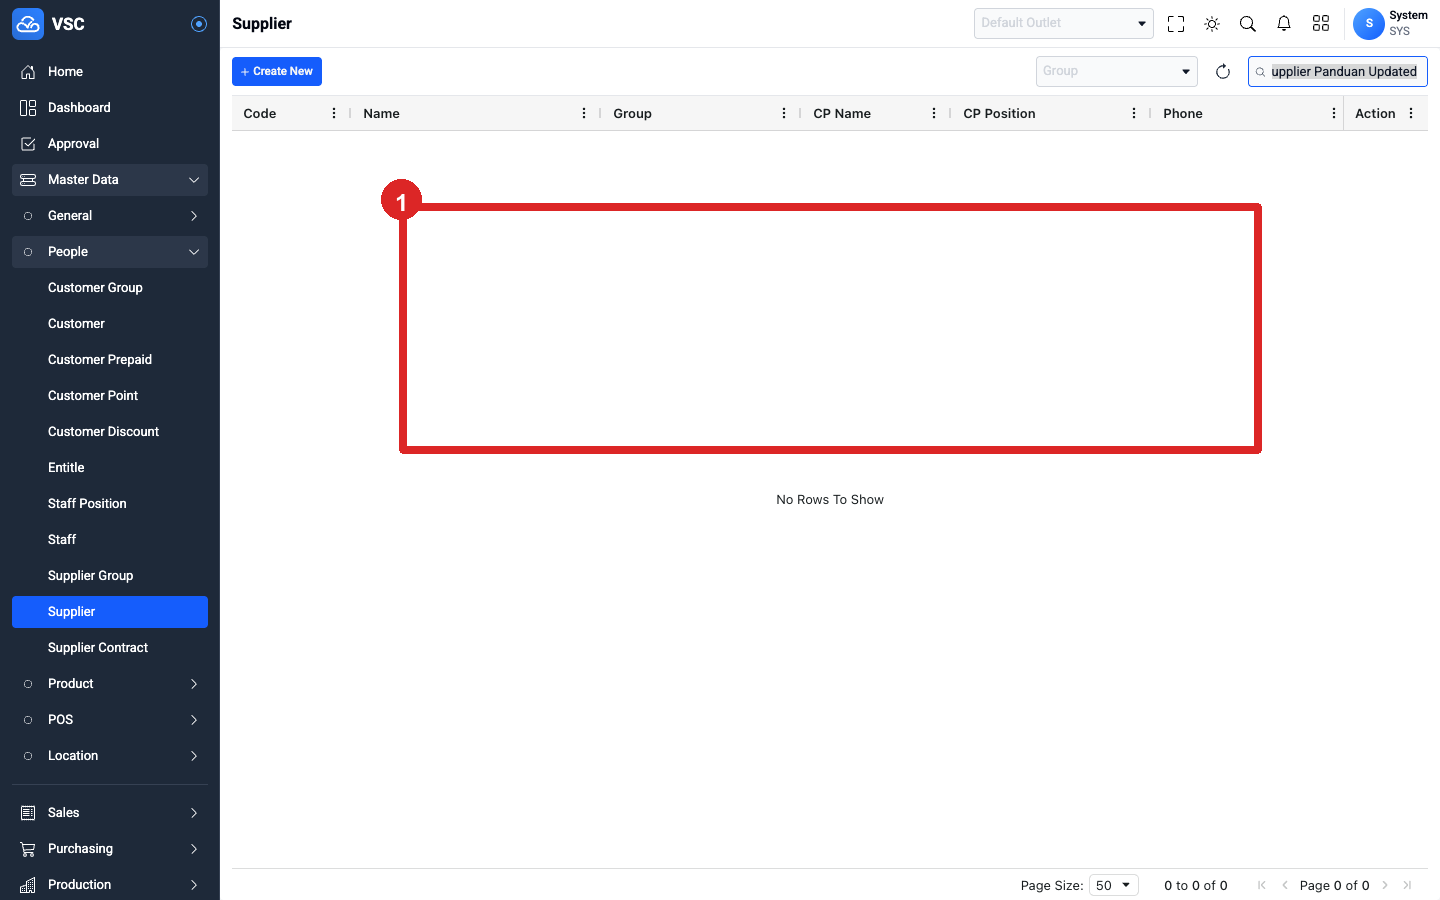Open the Action column menu icon

pyautogui.click(x=1411, y=114)
